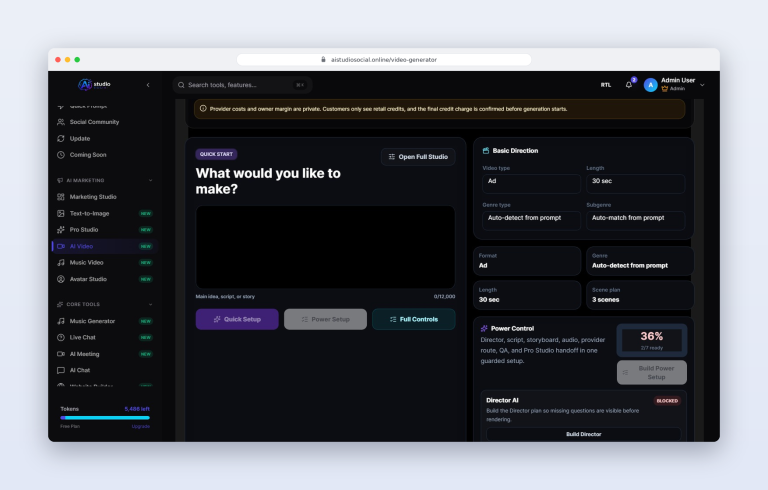
Task: Click the AI studio logo
Action: point(94,85)
